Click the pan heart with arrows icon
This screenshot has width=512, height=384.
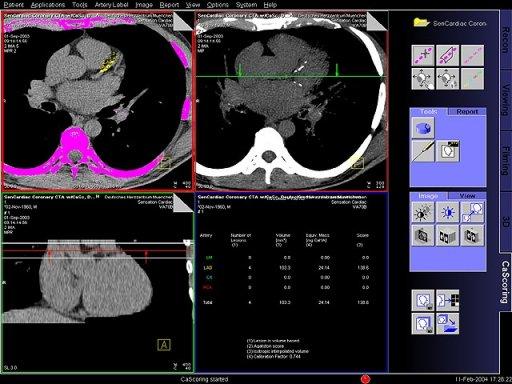447,79
